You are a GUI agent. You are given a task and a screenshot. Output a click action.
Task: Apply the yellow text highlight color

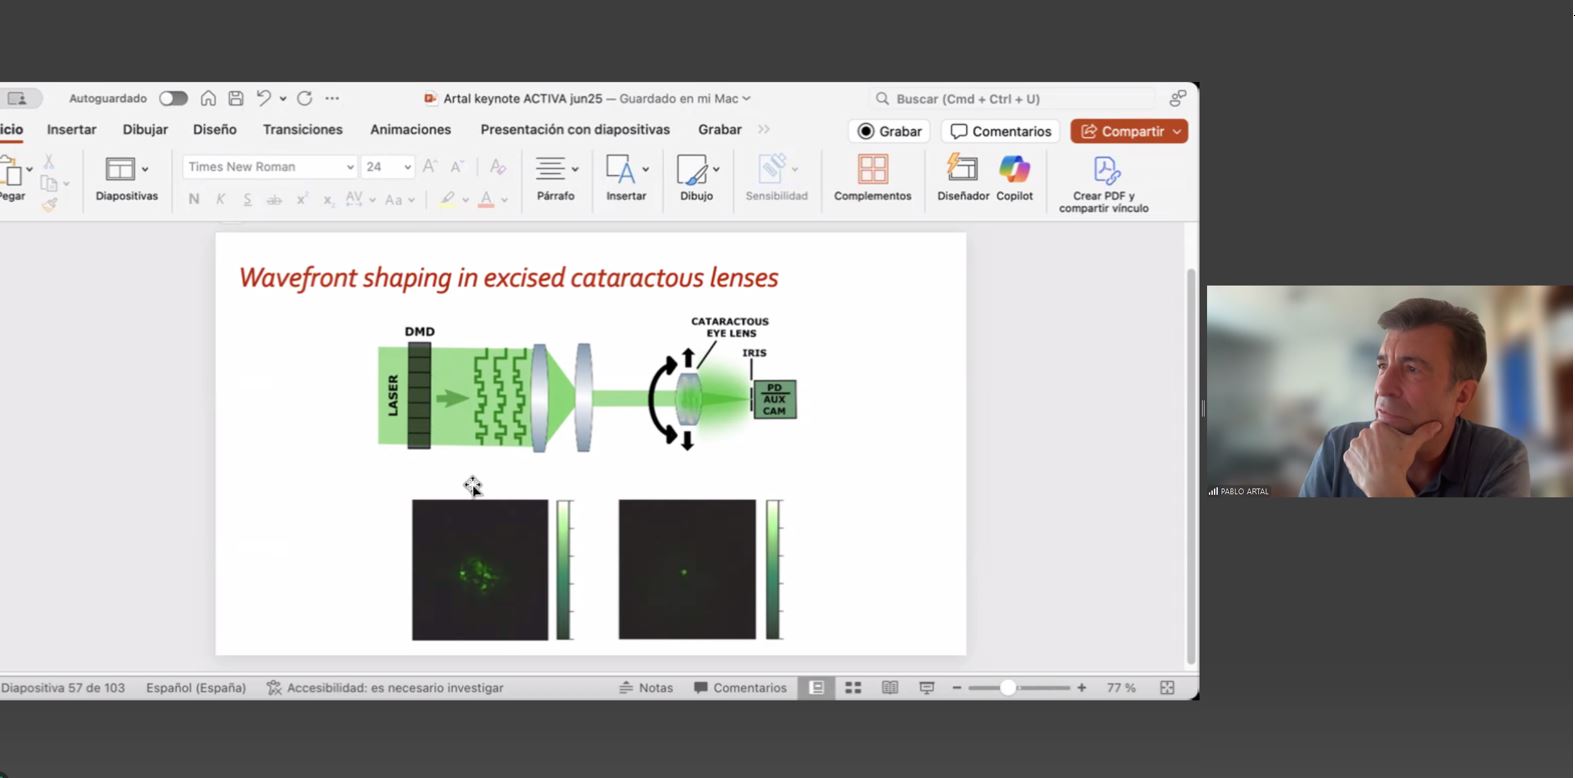click(447, 200)
